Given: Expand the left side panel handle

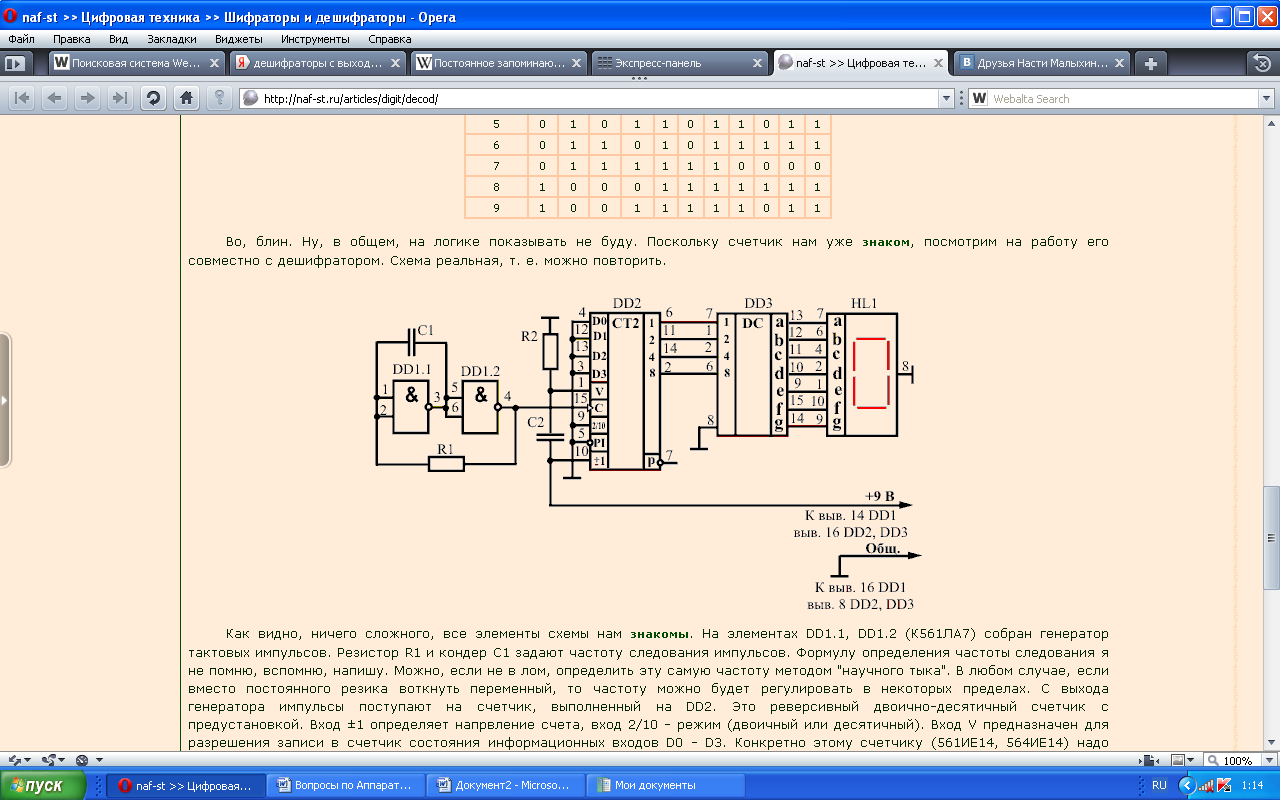Looking at the screenshot, I should pyautogui.click(x=5, y=400).
